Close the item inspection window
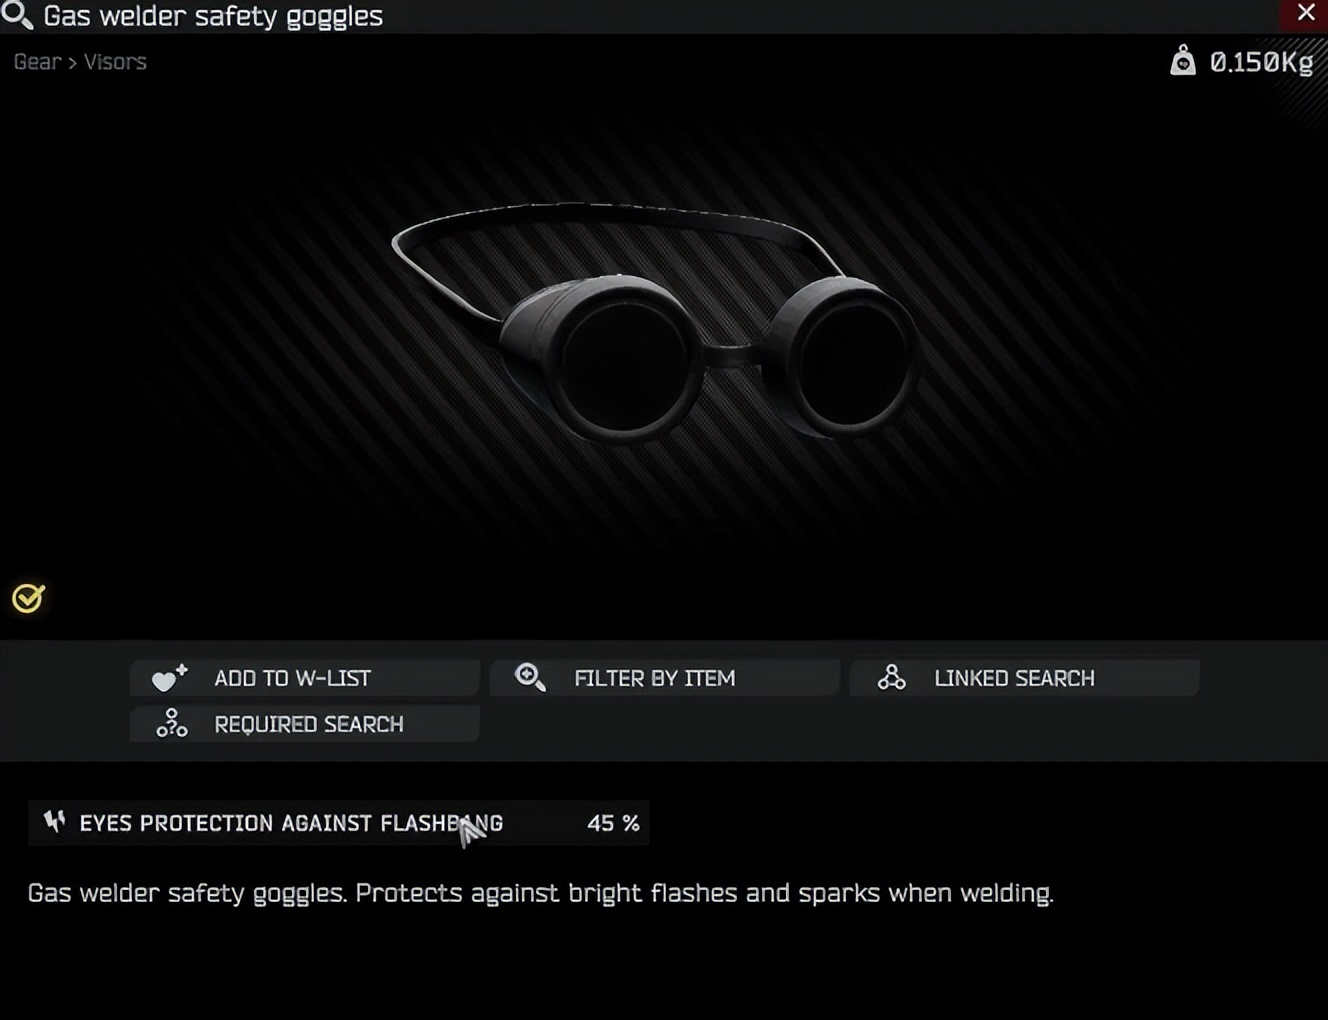 click(x=1305, y=13)
